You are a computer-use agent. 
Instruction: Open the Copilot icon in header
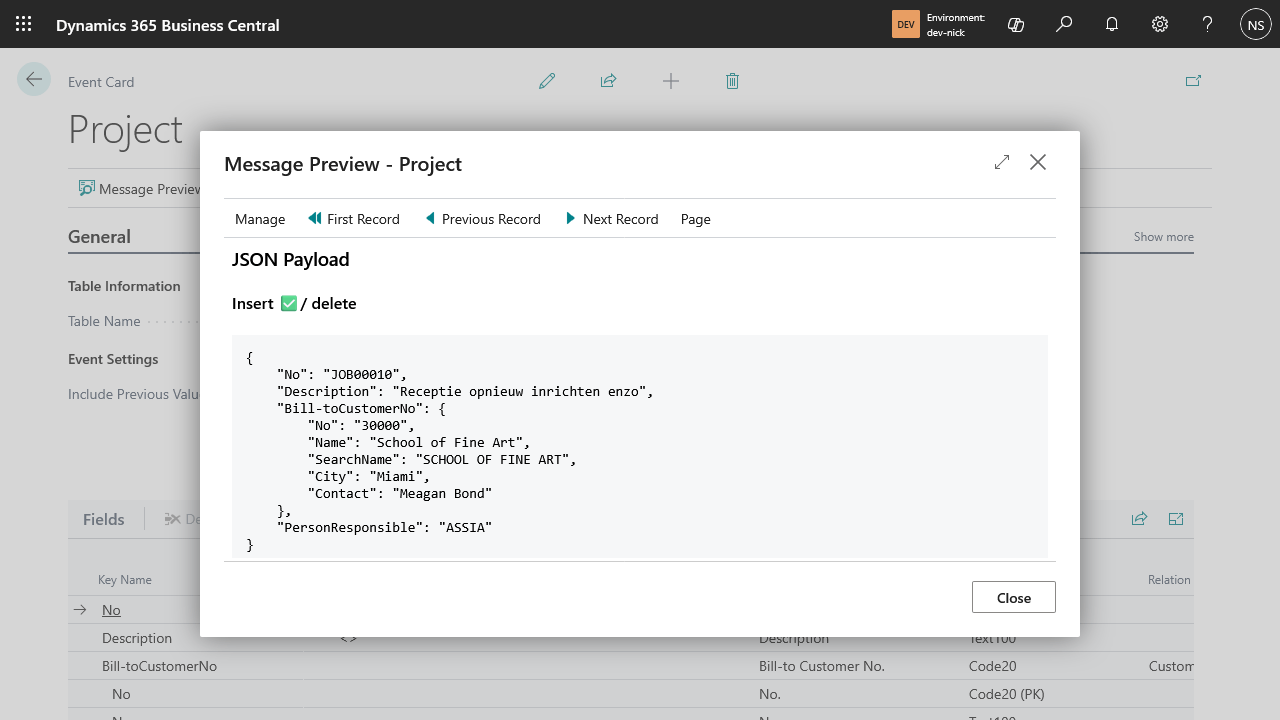coord(1016,24)
